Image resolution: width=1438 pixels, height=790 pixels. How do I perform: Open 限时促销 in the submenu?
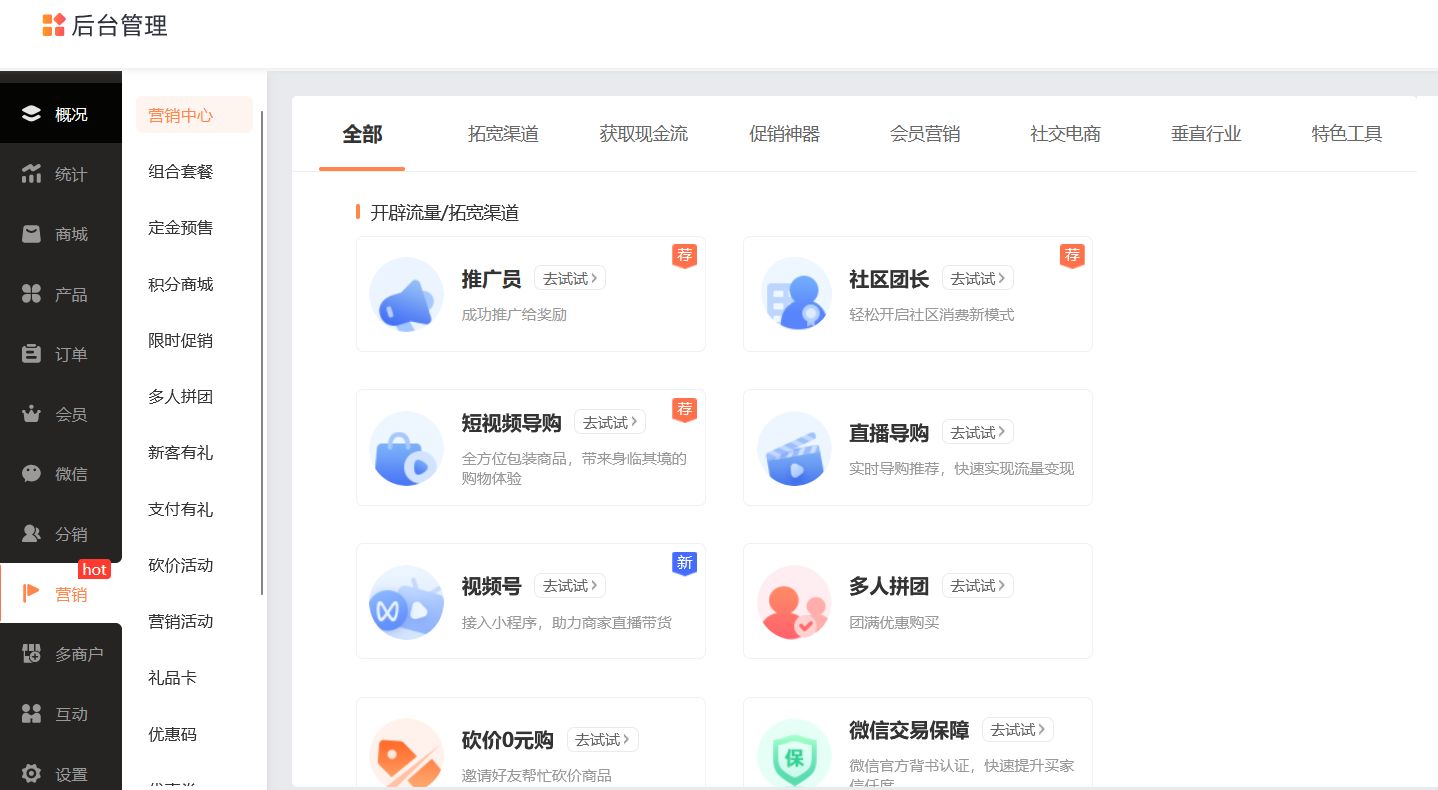point(181,340)
